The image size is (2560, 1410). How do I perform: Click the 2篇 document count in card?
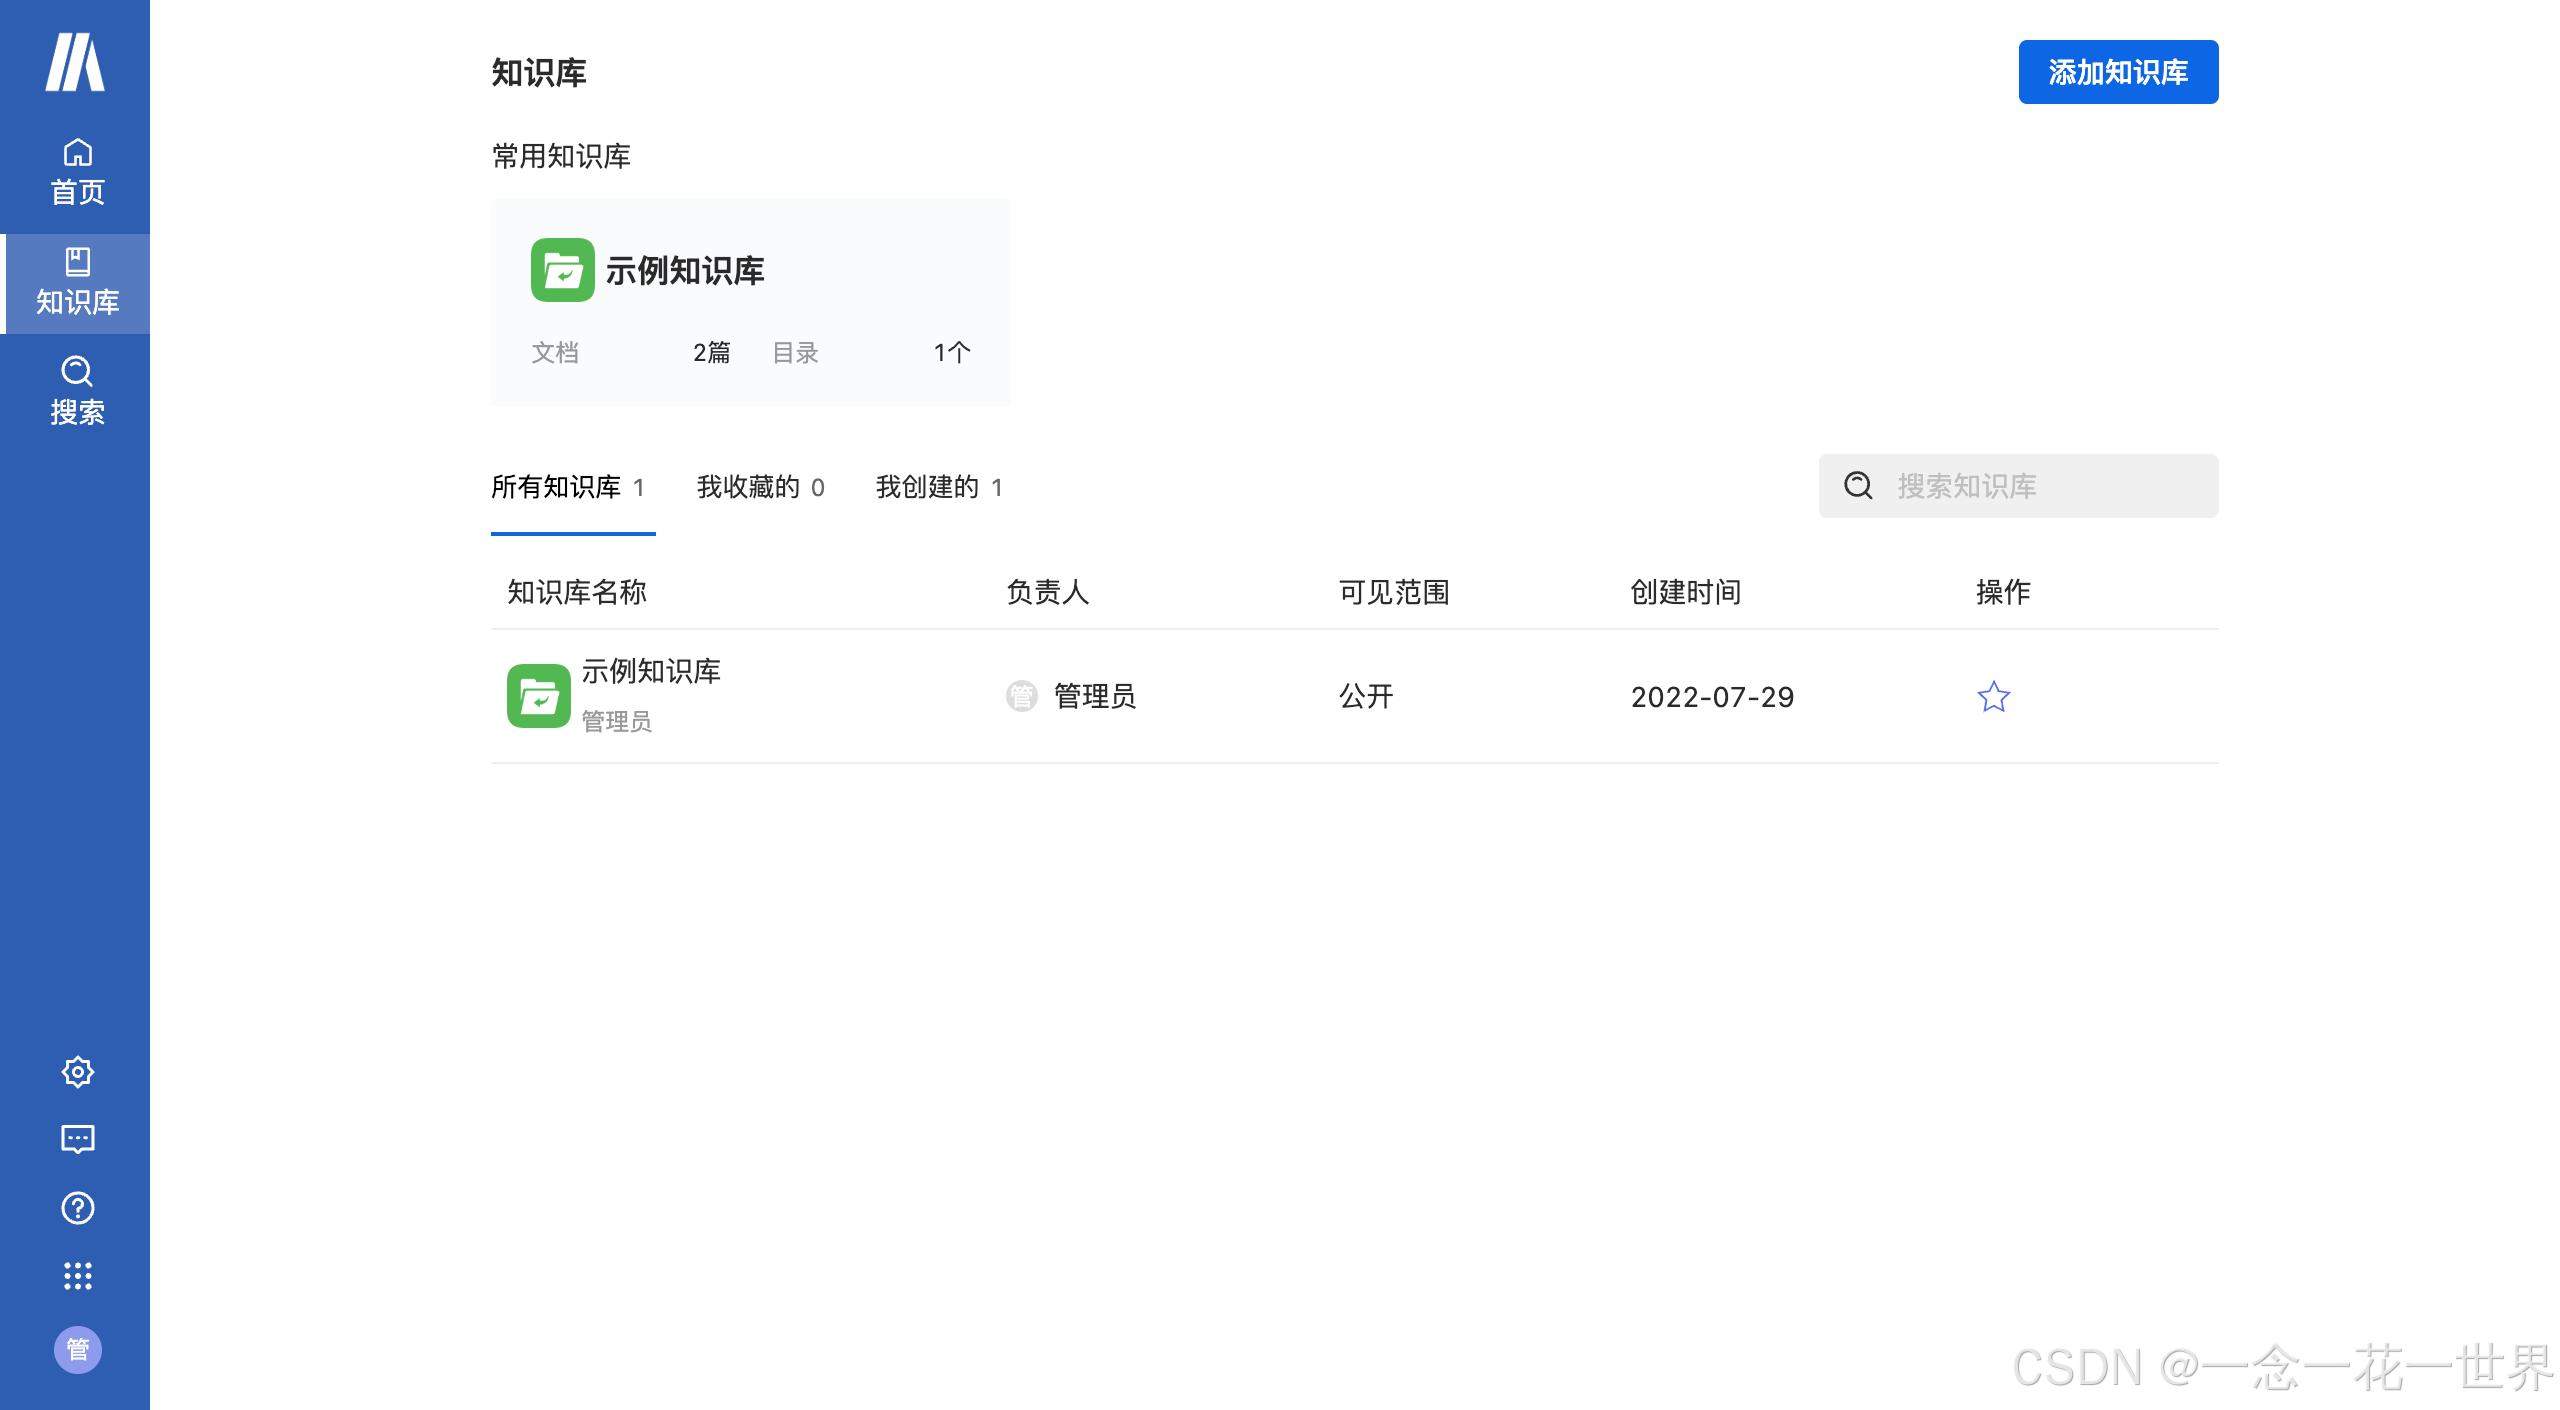pyautogui.click(x=711, y=352)
